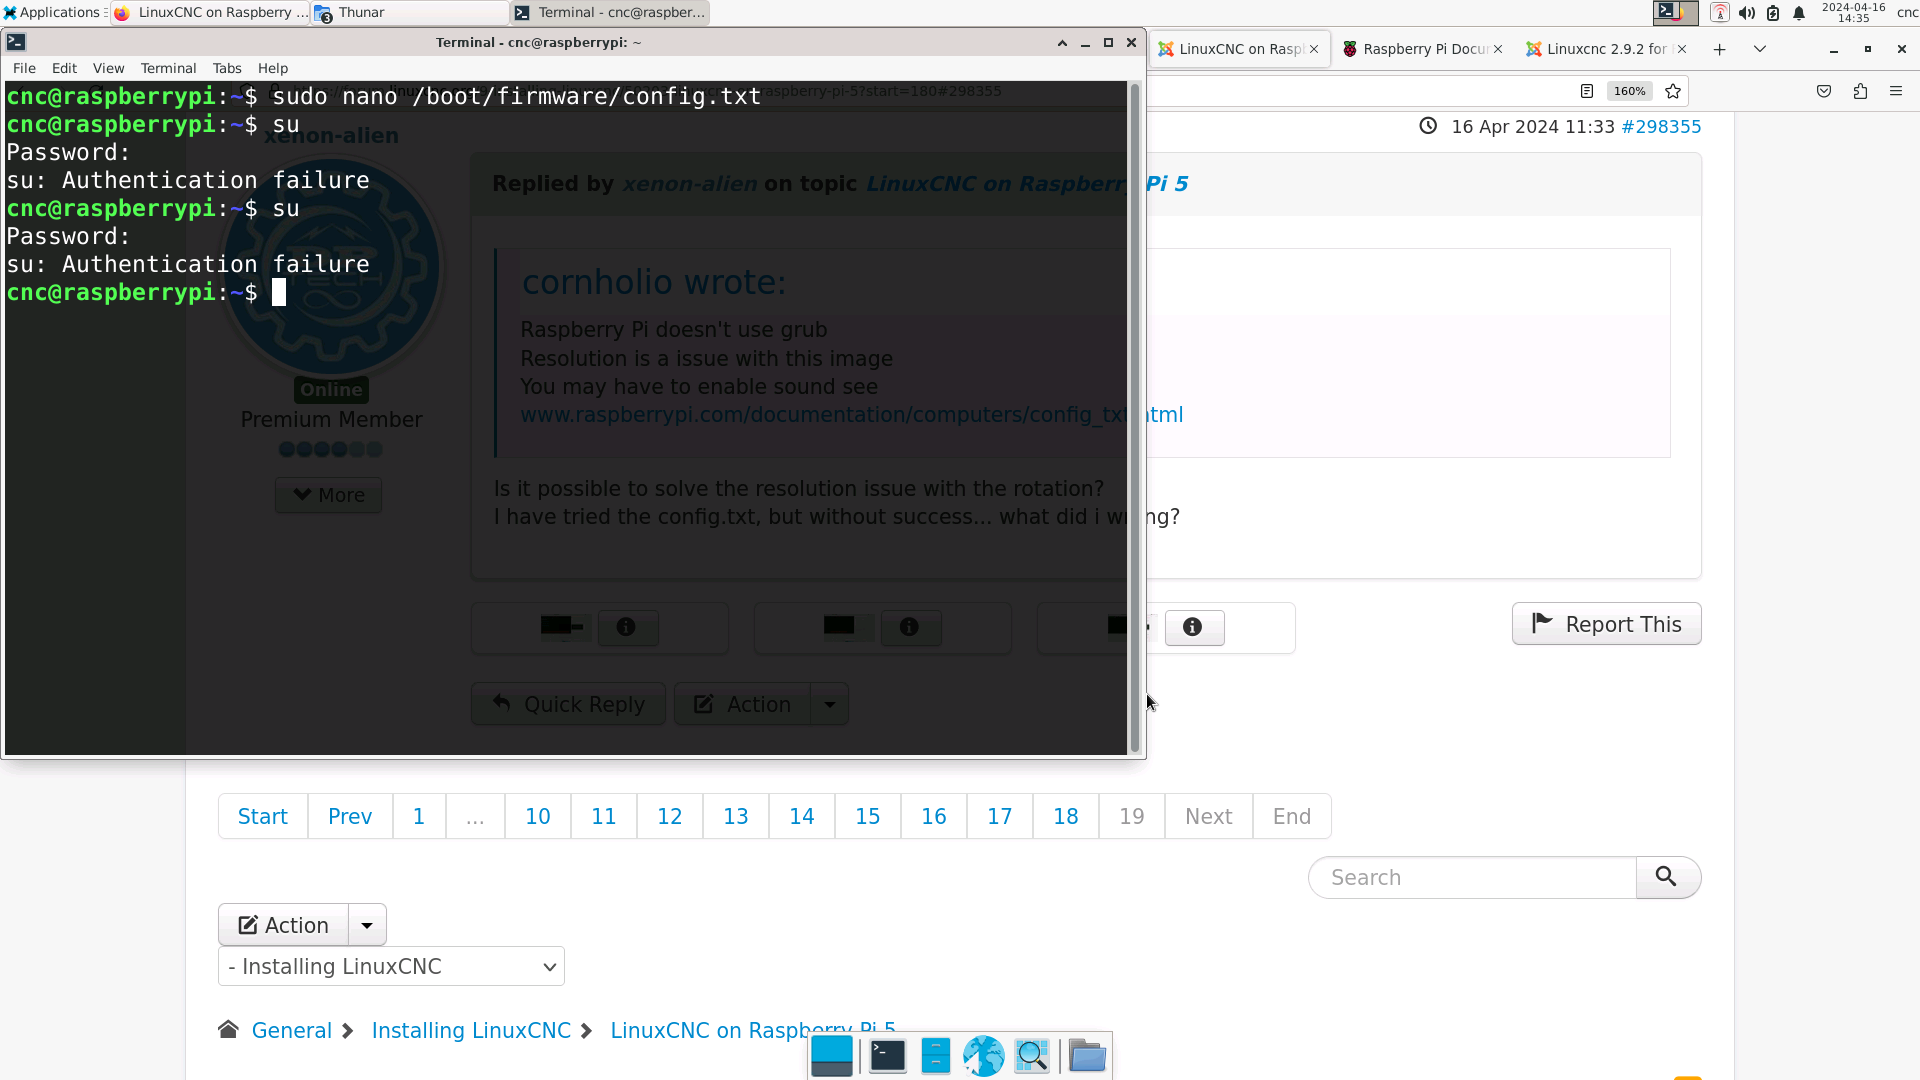Screen dimensions: 1920x1080
Task: Click the terminal's vertical scrollbar
Action: pos(1135,418)
